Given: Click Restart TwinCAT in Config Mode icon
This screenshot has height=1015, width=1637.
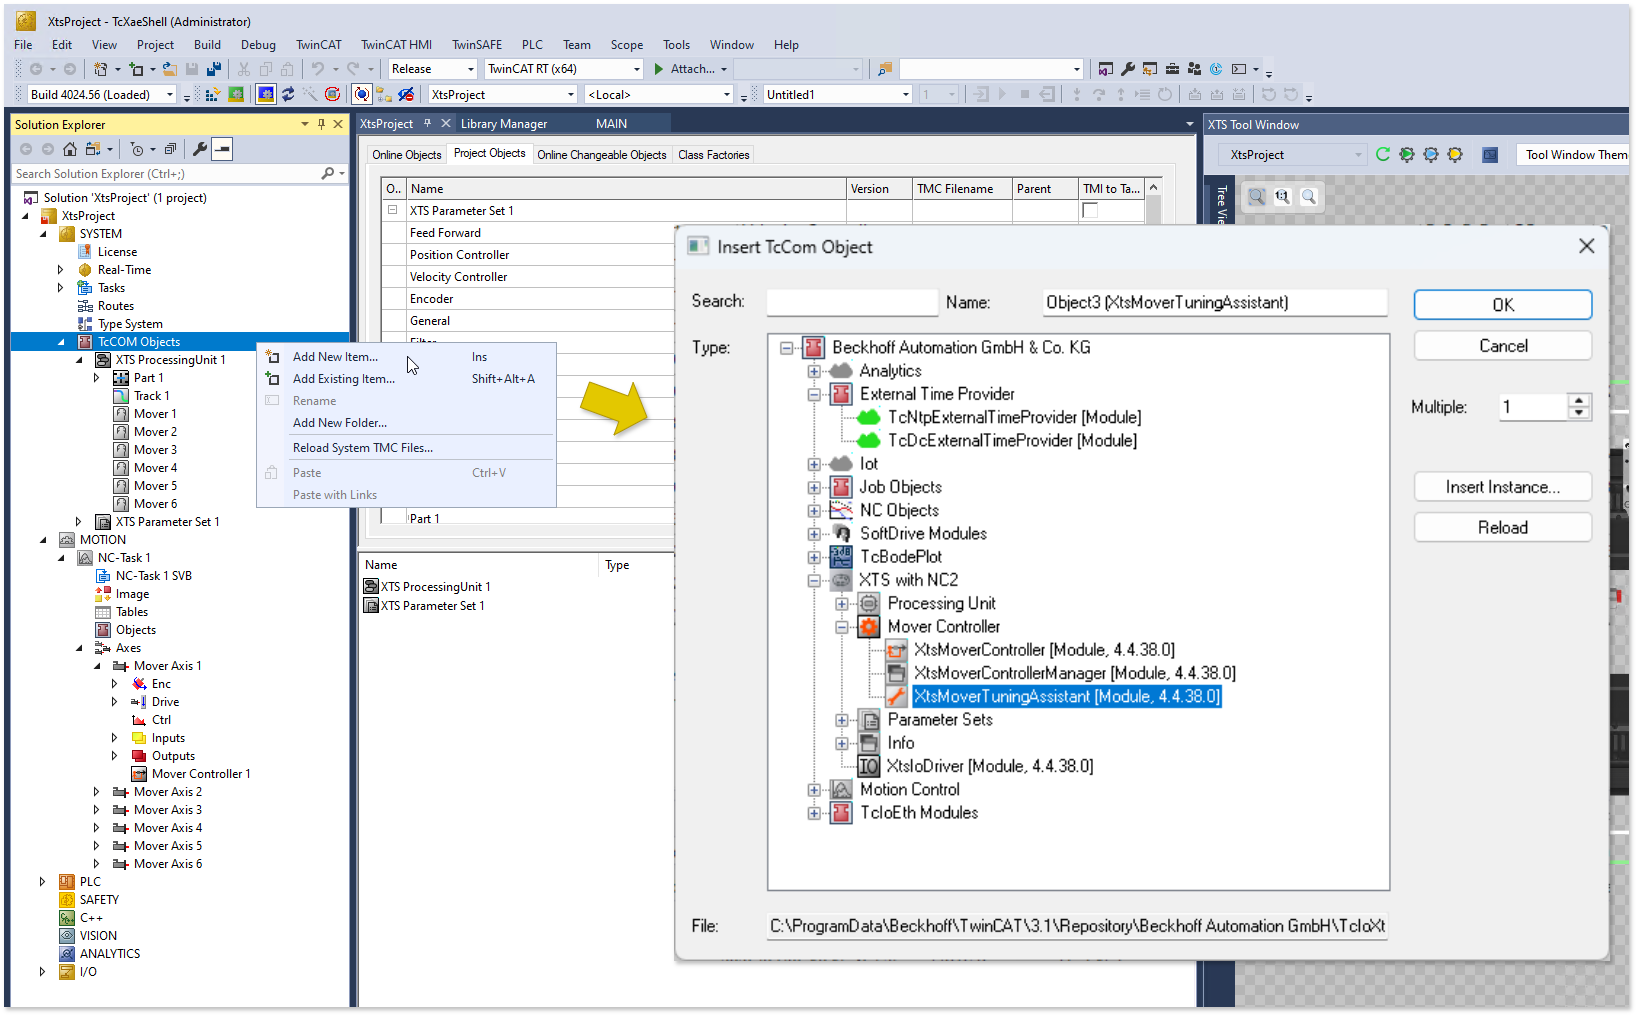Looking at the screenshot, I should tap(266, 94).
